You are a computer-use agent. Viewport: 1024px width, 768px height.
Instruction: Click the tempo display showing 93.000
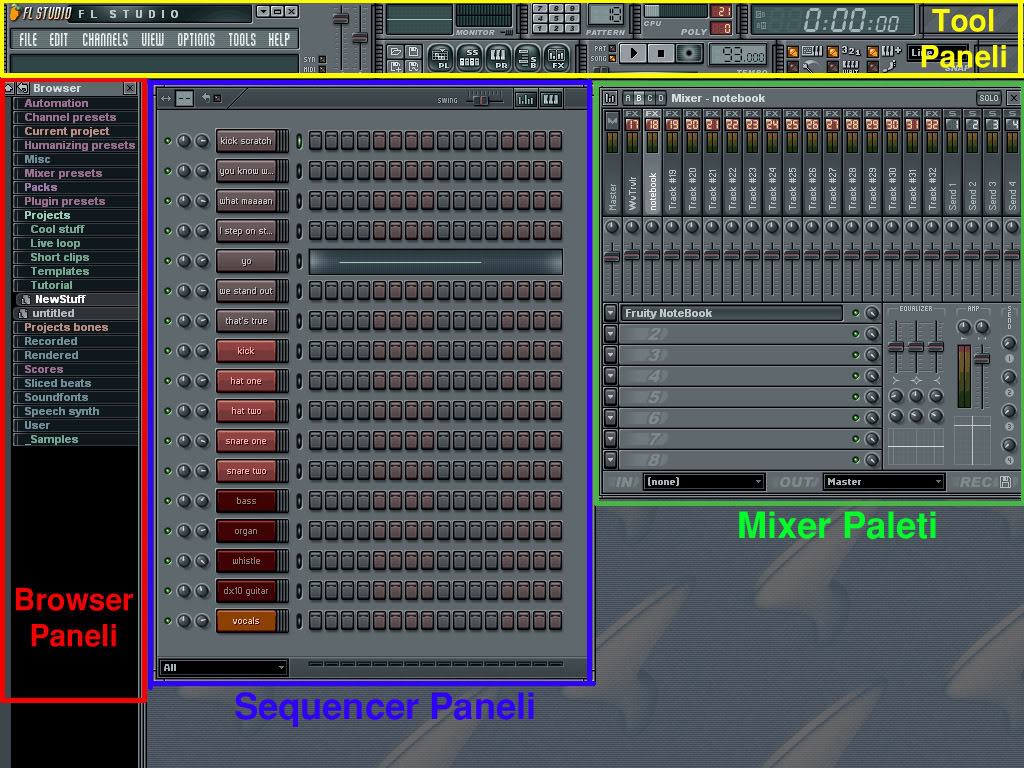(x=738, y=56)
